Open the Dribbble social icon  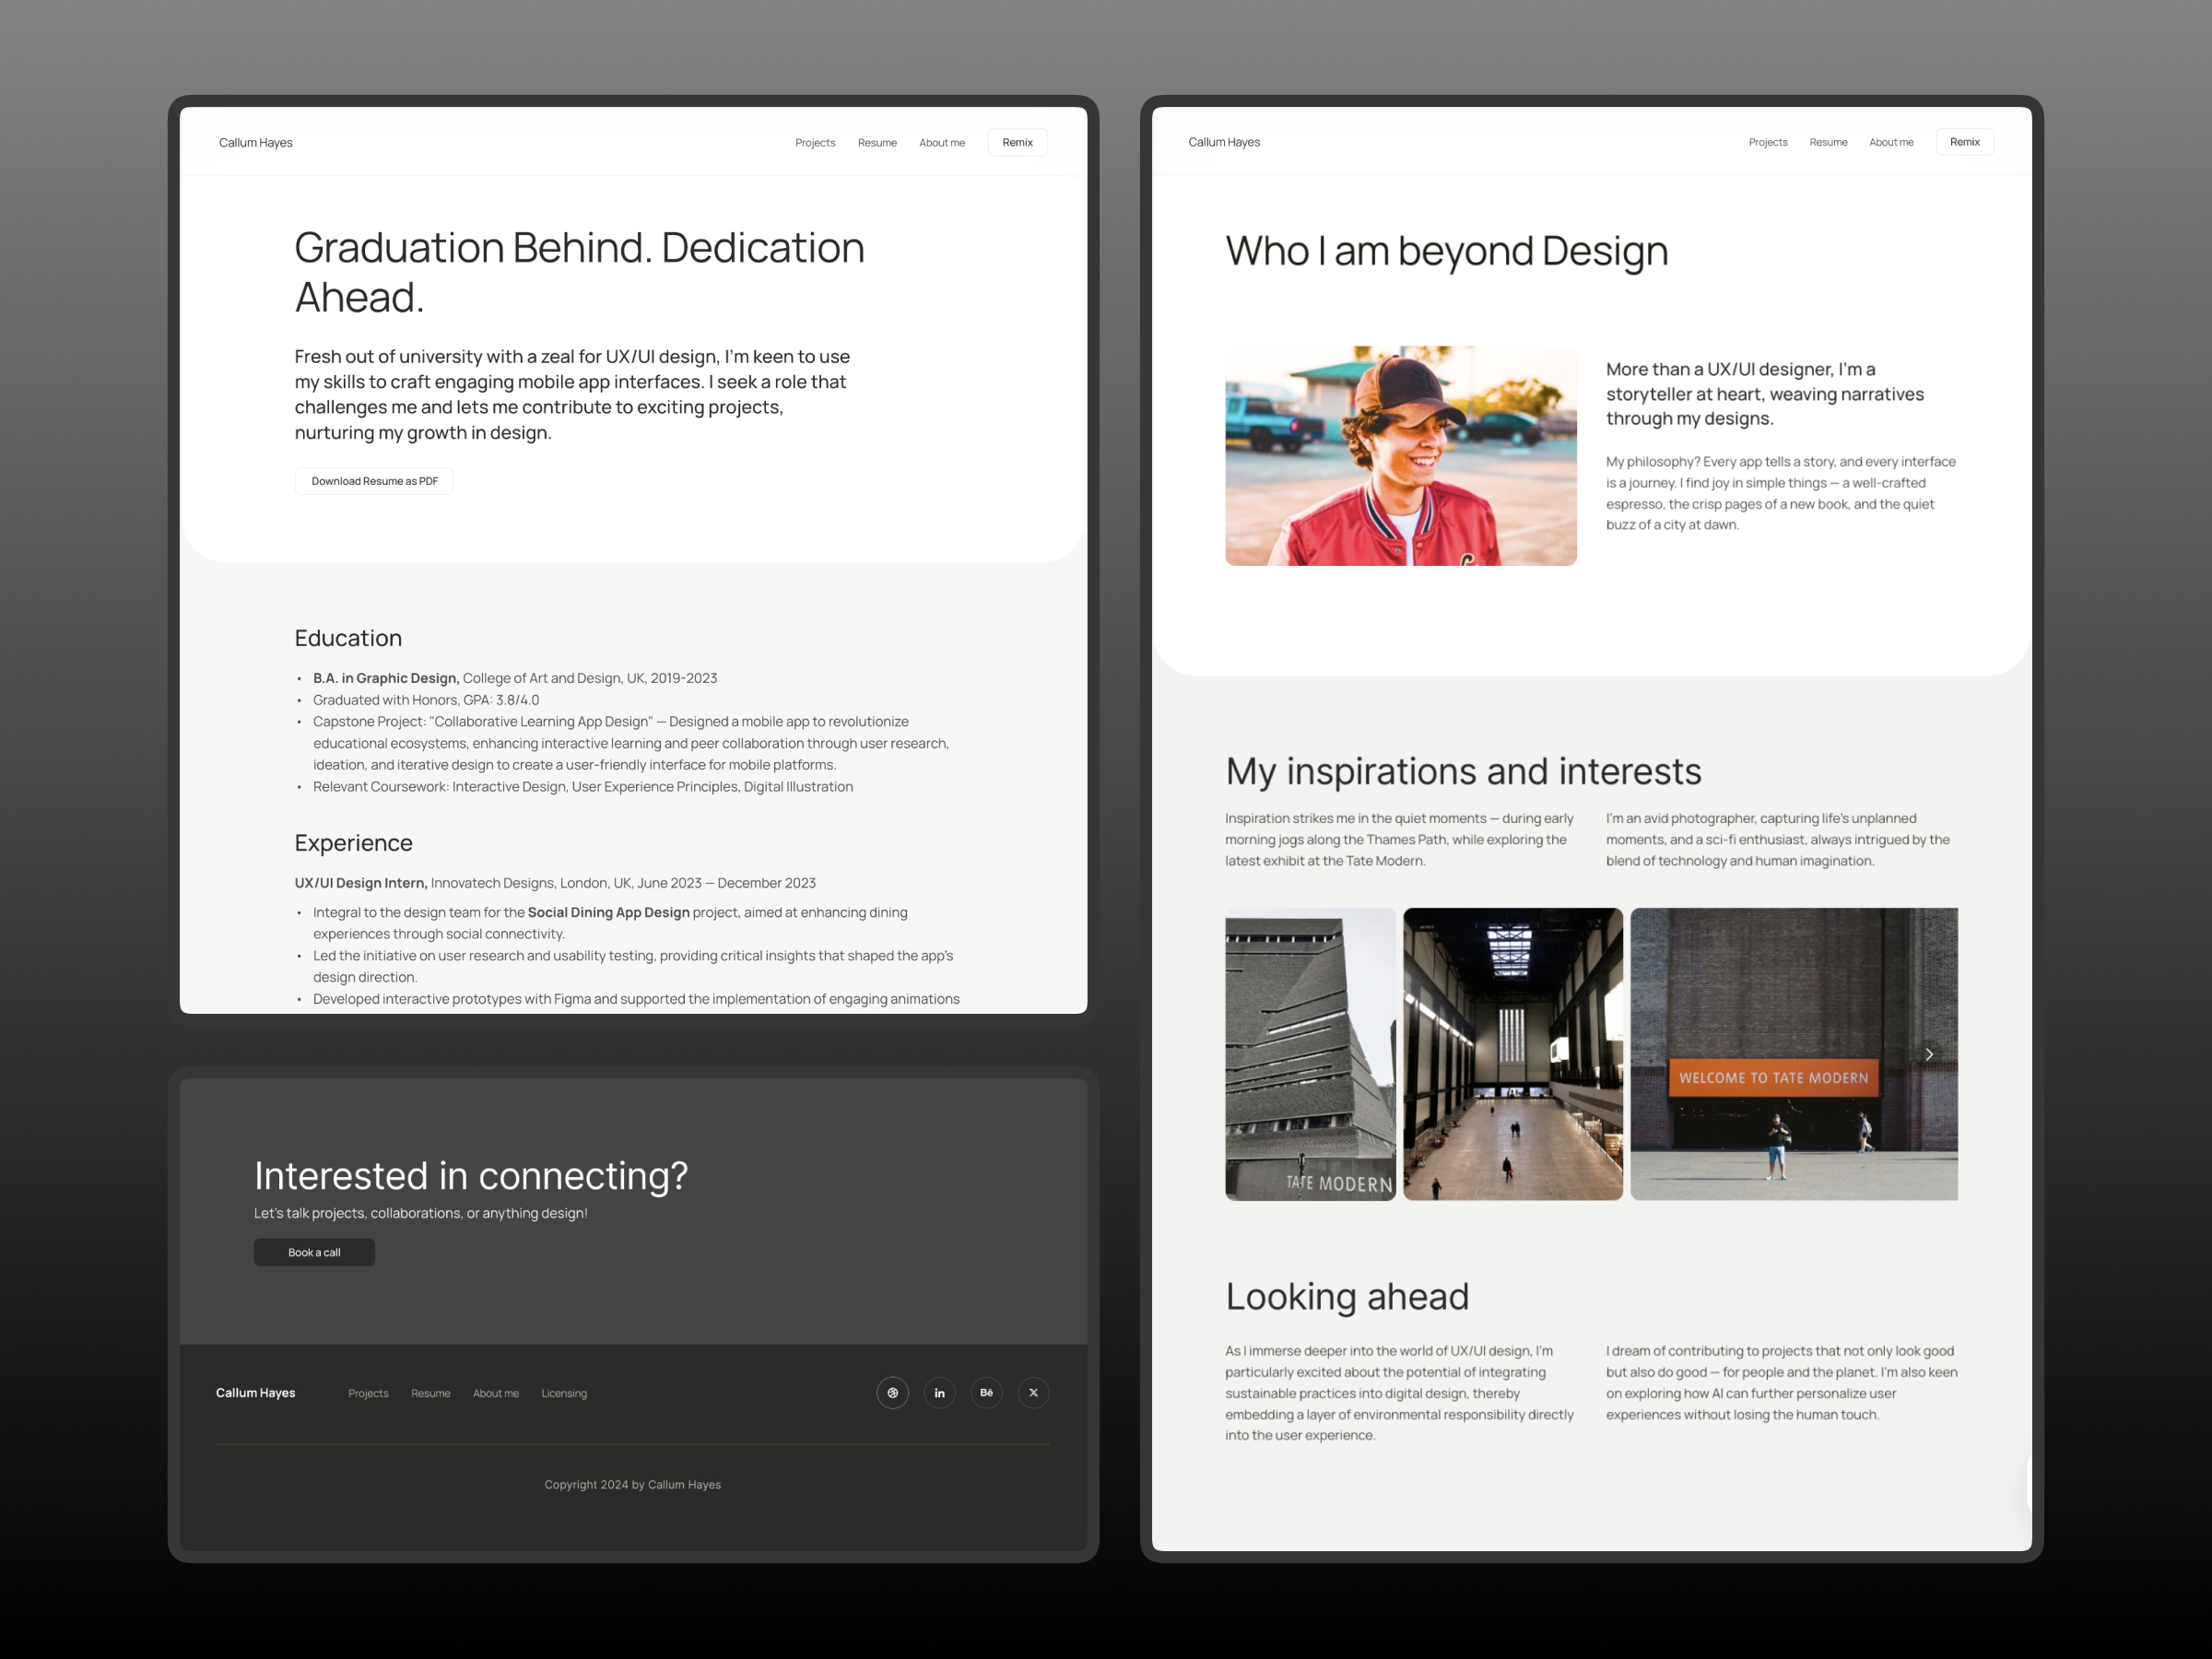(x=892, y=1392)
